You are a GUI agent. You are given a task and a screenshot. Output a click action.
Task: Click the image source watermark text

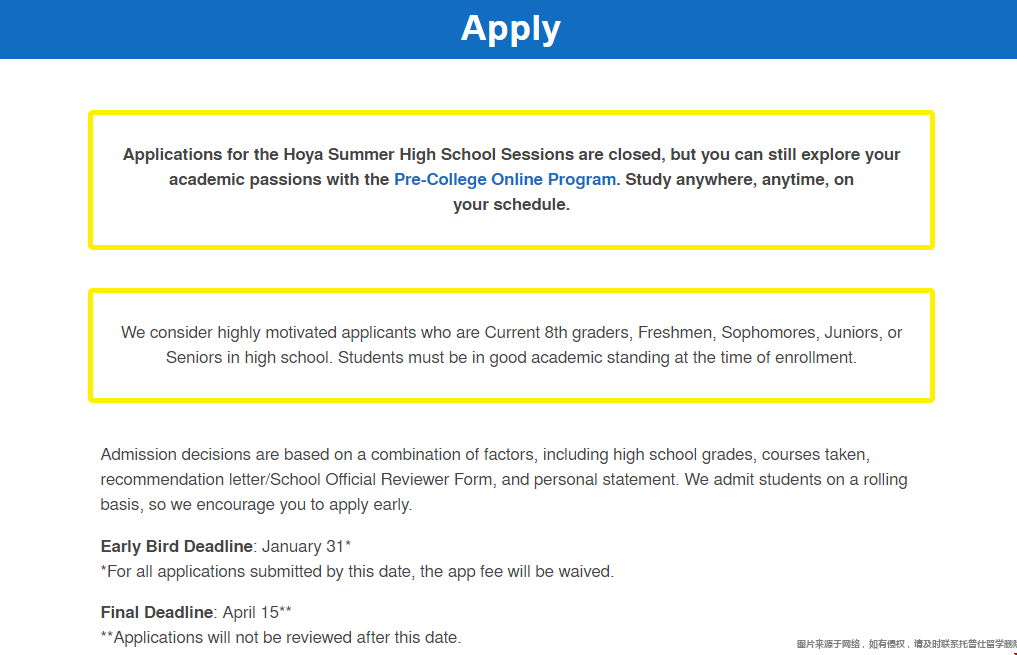click(905, 644)
